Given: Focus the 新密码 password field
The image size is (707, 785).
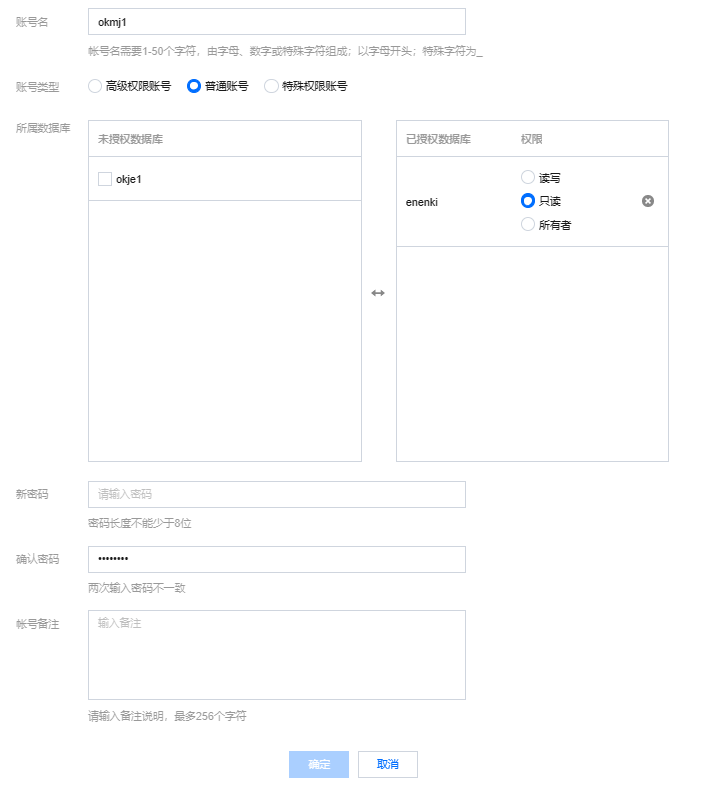Looking at the screenshot, I should coord(277,494).
